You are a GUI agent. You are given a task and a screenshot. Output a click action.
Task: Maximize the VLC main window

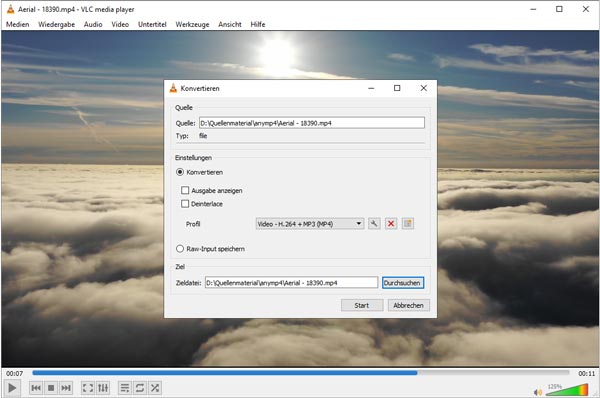(559, 9)
